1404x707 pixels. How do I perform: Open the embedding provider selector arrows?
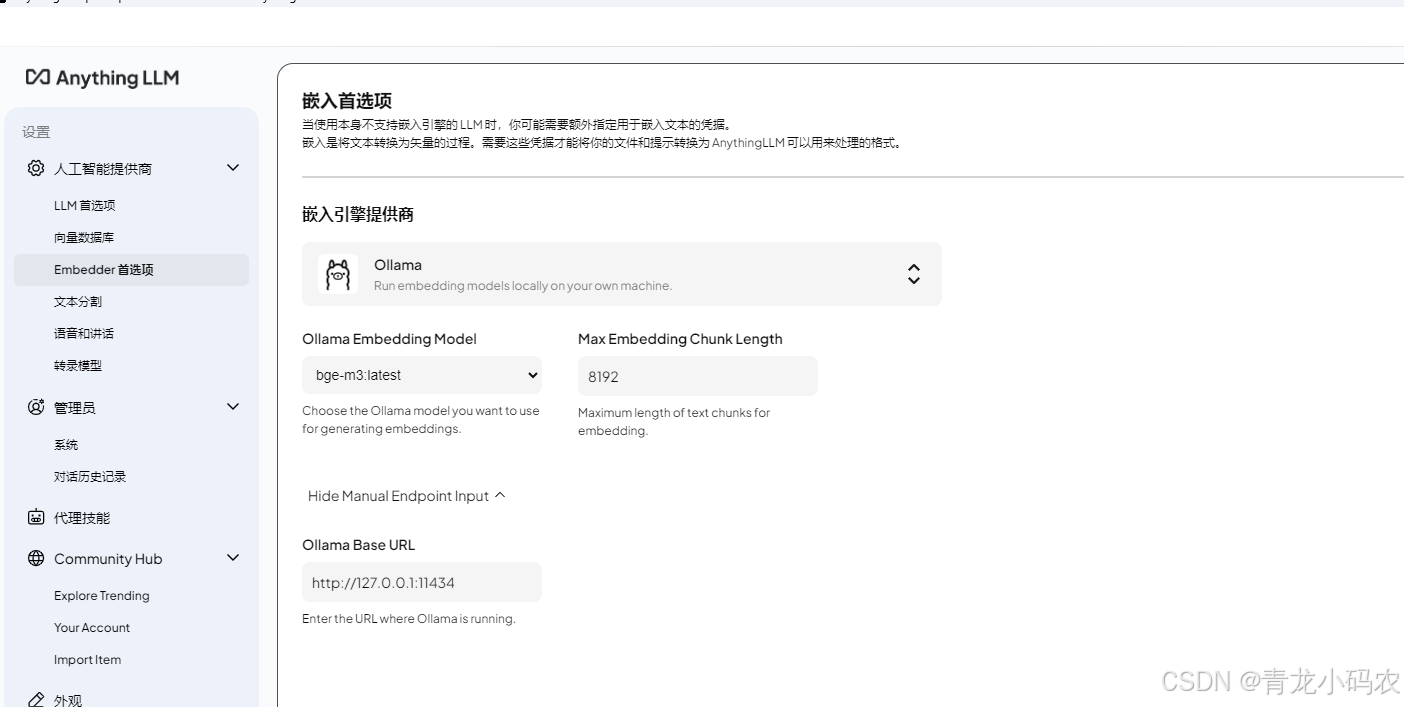point(913,274)
